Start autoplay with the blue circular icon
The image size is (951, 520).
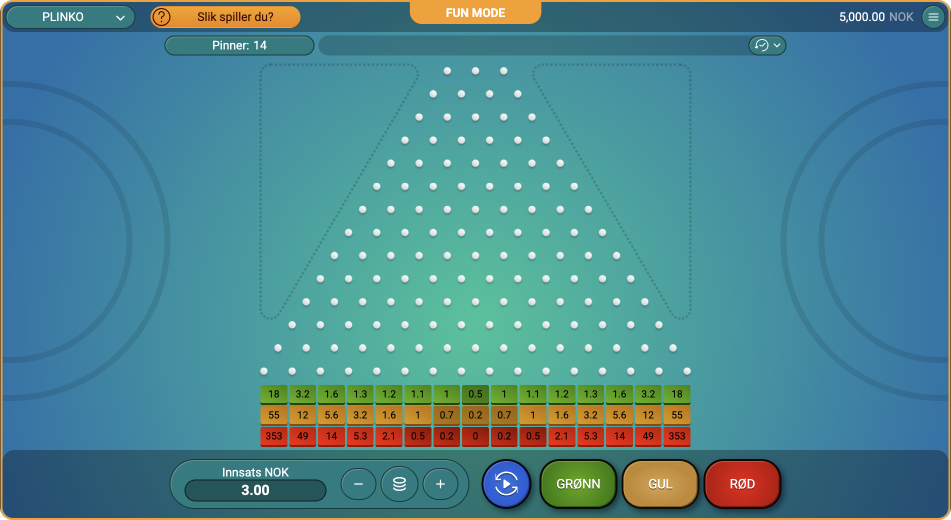point(506,484)
